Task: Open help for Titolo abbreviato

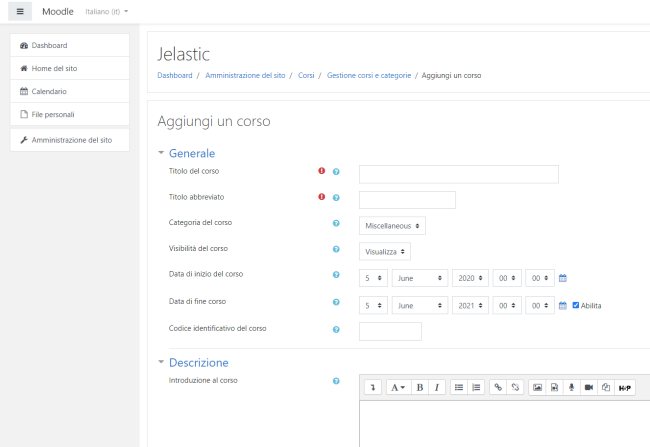Action: [336, 197]
